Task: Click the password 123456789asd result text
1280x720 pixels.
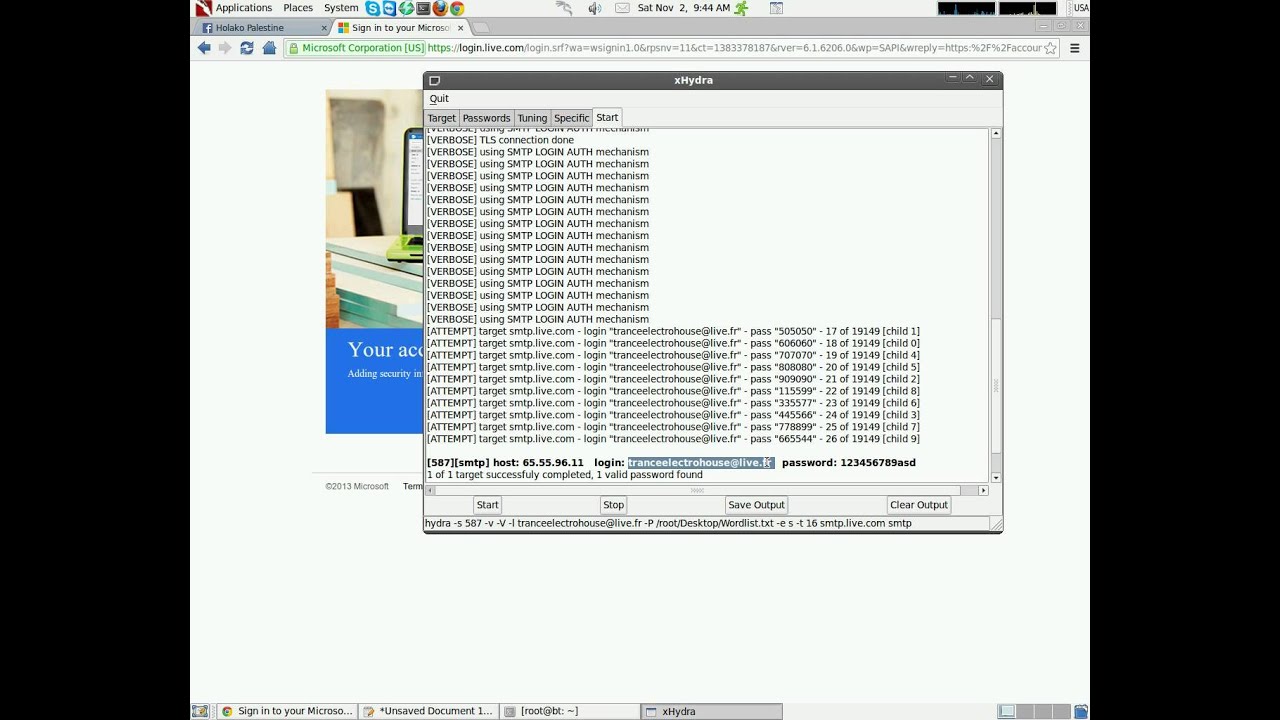Action: coord(849,463)
